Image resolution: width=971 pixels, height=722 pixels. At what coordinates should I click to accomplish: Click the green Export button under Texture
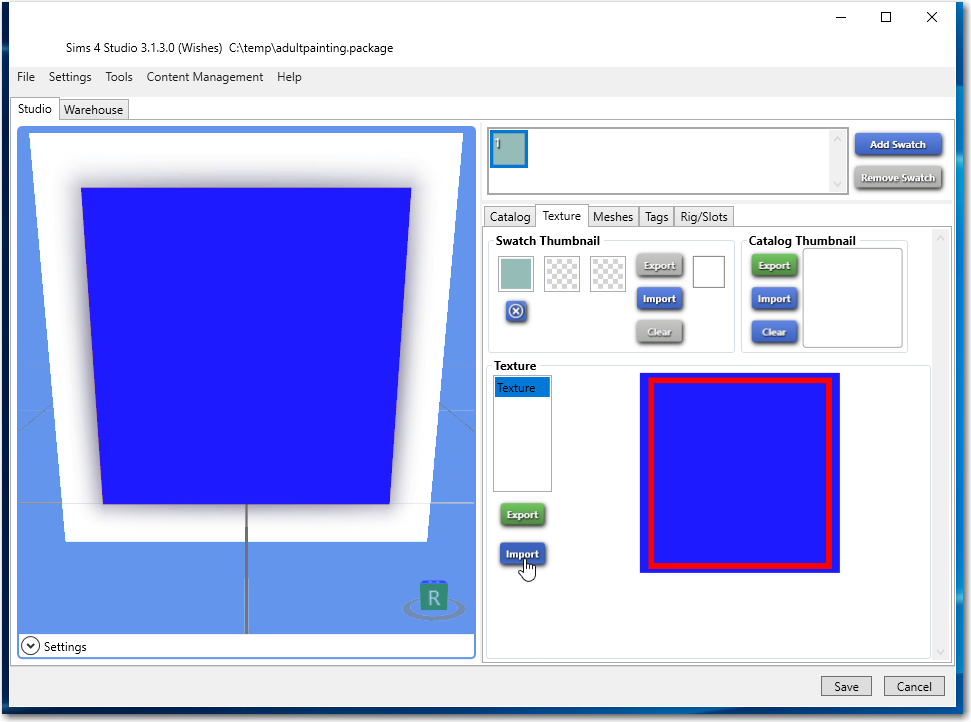[x=522, y=515]
